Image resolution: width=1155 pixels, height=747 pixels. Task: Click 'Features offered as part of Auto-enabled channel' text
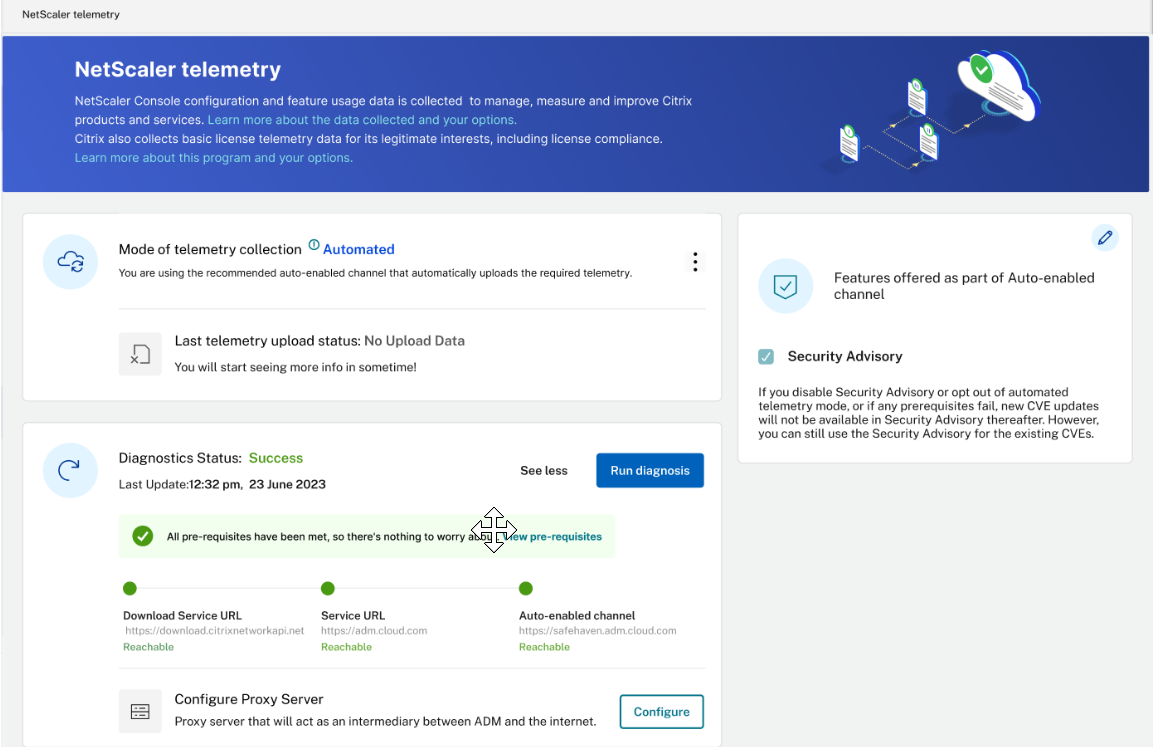click(x=964, y=286)
